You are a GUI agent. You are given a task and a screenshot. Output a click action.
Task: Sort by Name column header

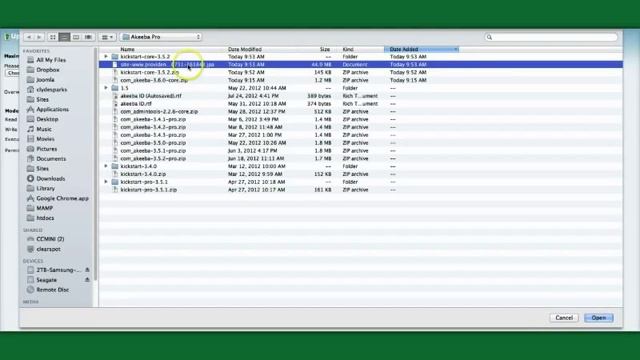[127, 49]
